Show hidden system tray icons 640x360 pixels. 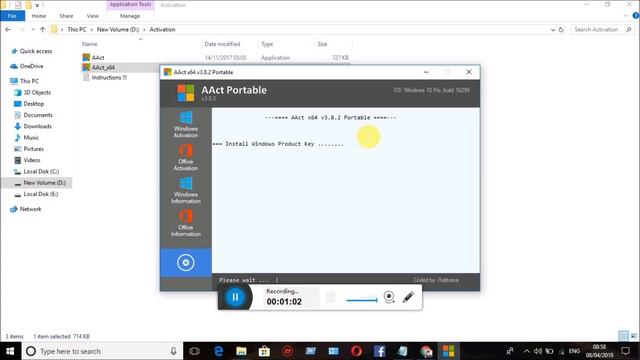[x=527, y=351]
